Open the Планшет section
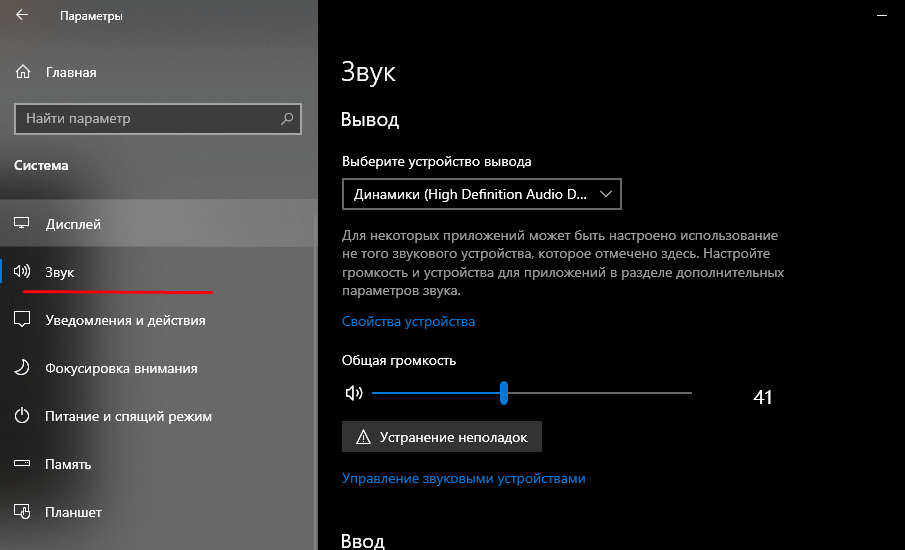Viewport: 905px width, 550px height. click(x=73, y=512)
